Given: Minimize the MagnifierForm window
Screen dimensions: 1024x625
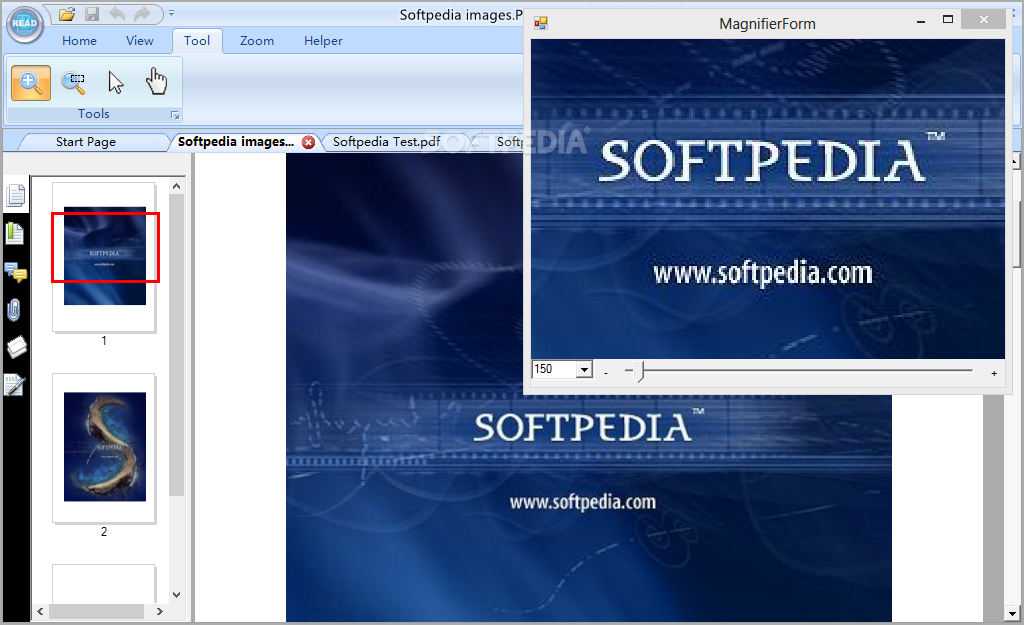Looking at the screenshot, I should tap(921, 22).
